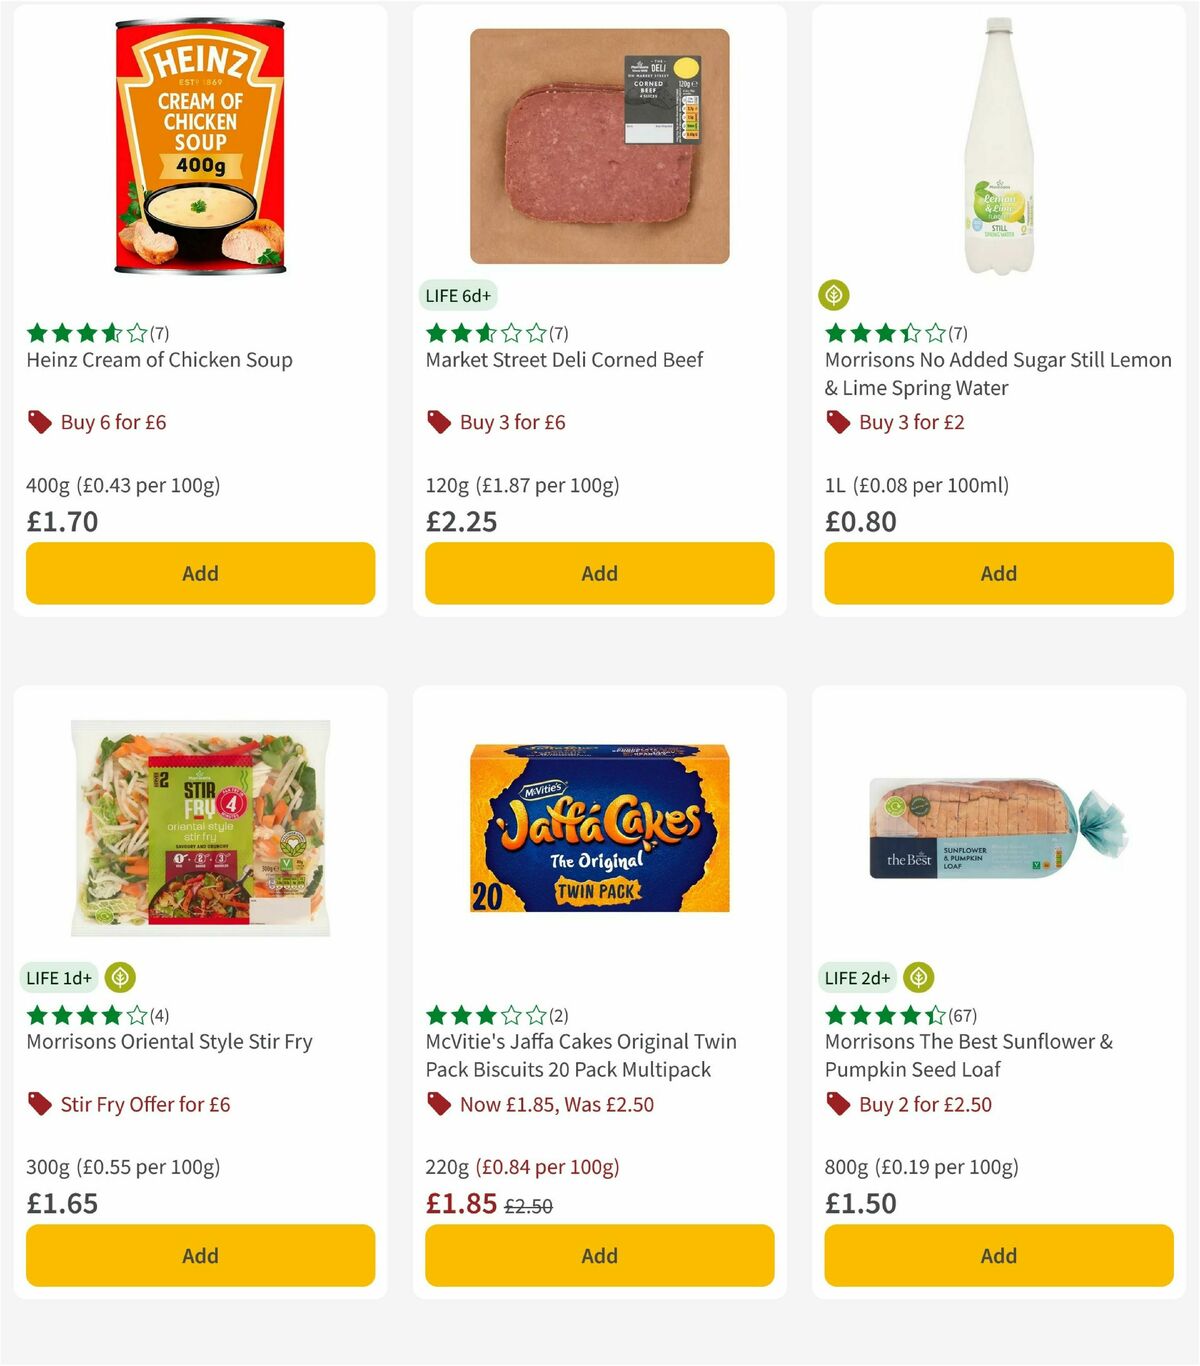The width and height of the screenshot is (1200, 1366).
Task: Open the McVitie's Jaffa Cakes product listing
Action: coord(580,1054)
